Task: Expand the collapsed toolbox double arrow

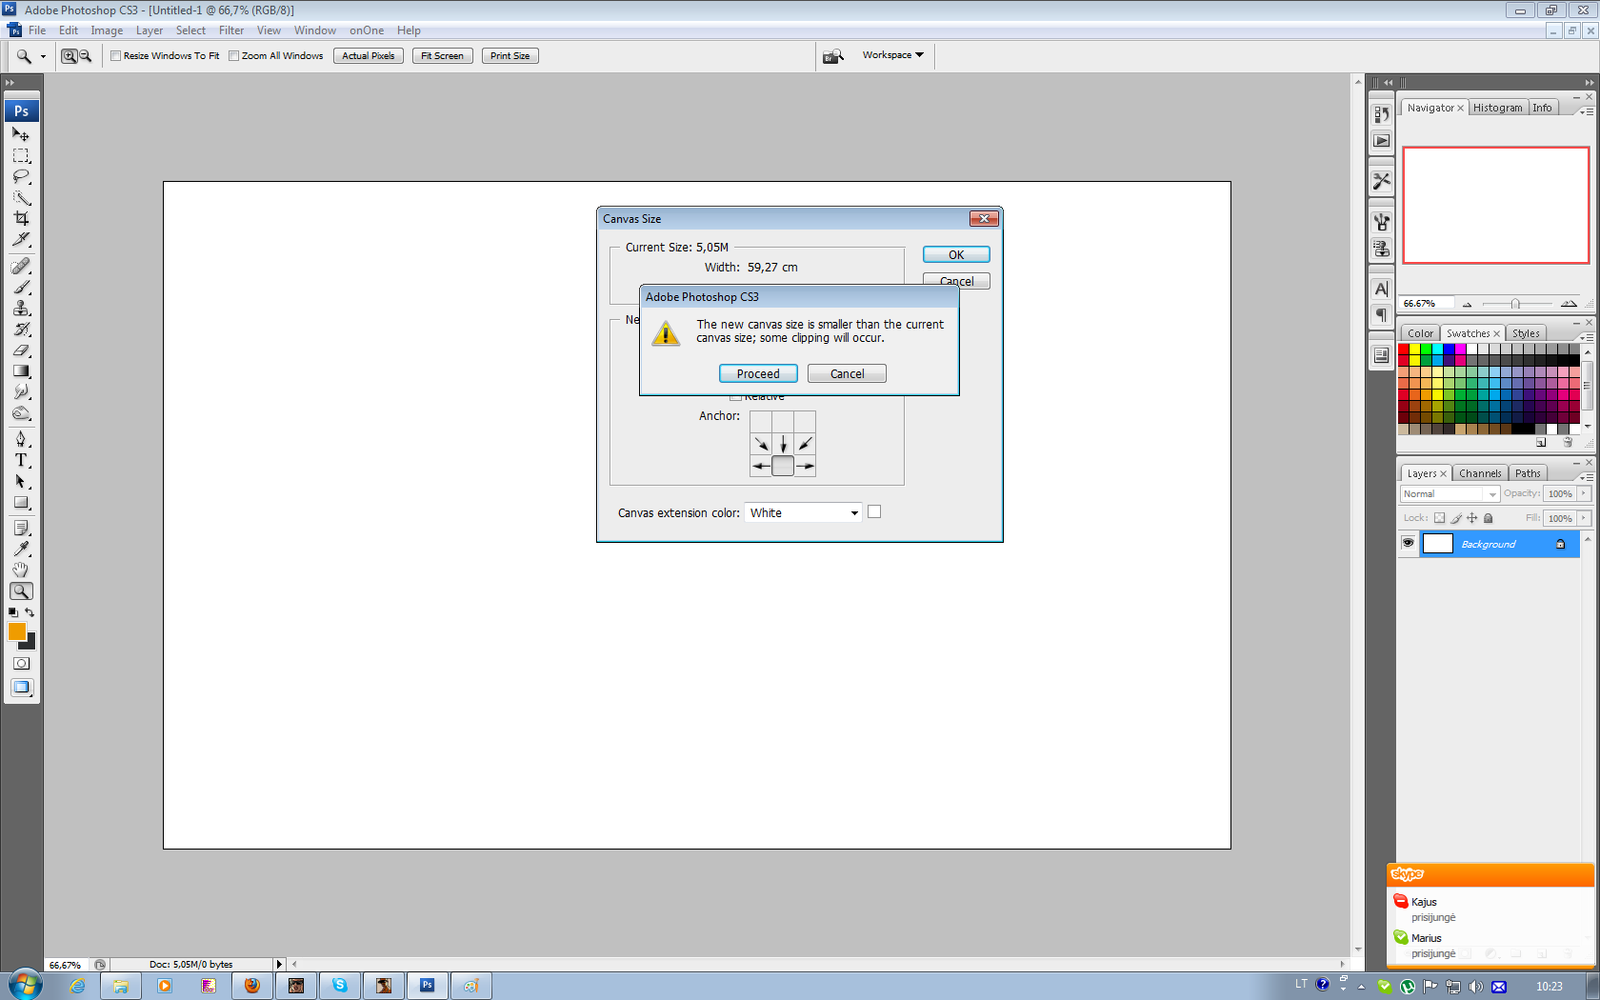Action: tap(9, 82)
